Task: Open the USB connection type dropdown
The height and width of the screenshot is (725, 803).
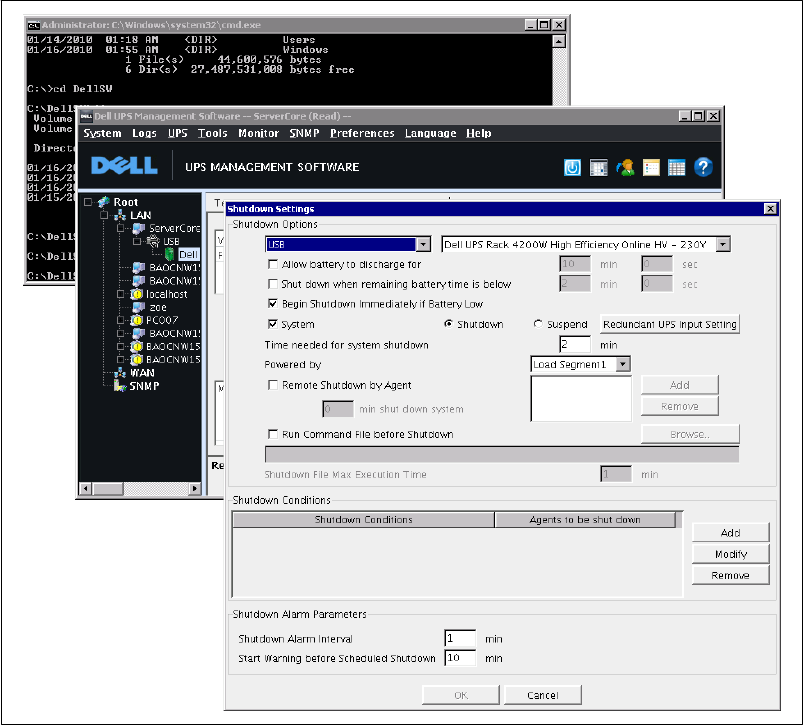Action: (423, 244)
